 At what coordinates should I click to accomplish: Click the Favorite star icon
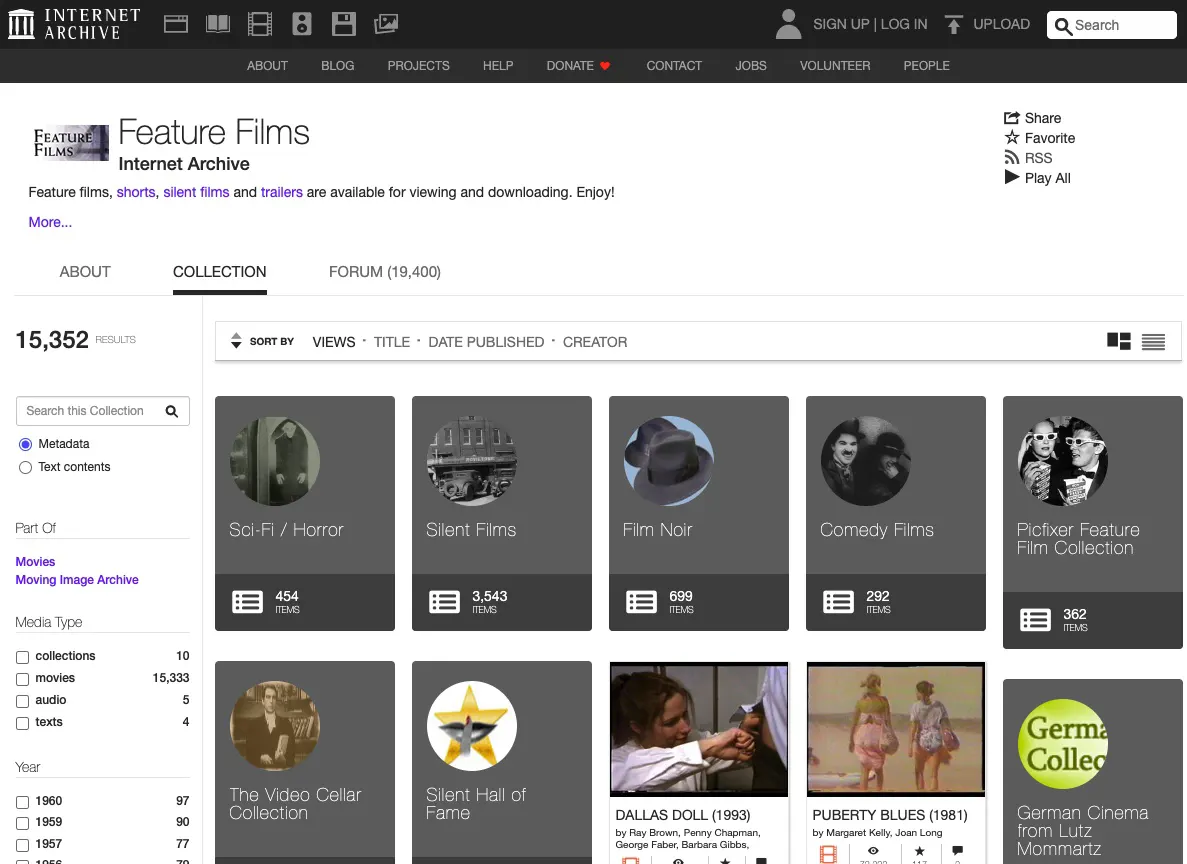point(1012,137)
